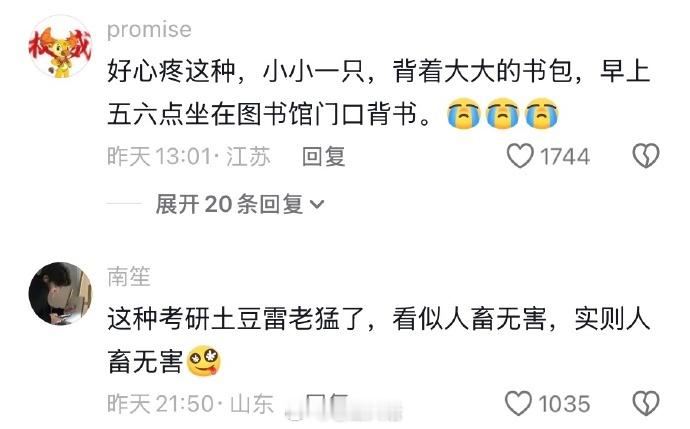The image size is (690, 429).
Task: Reply to promise's comment via 回复
Action: click(x=323, y=157)
